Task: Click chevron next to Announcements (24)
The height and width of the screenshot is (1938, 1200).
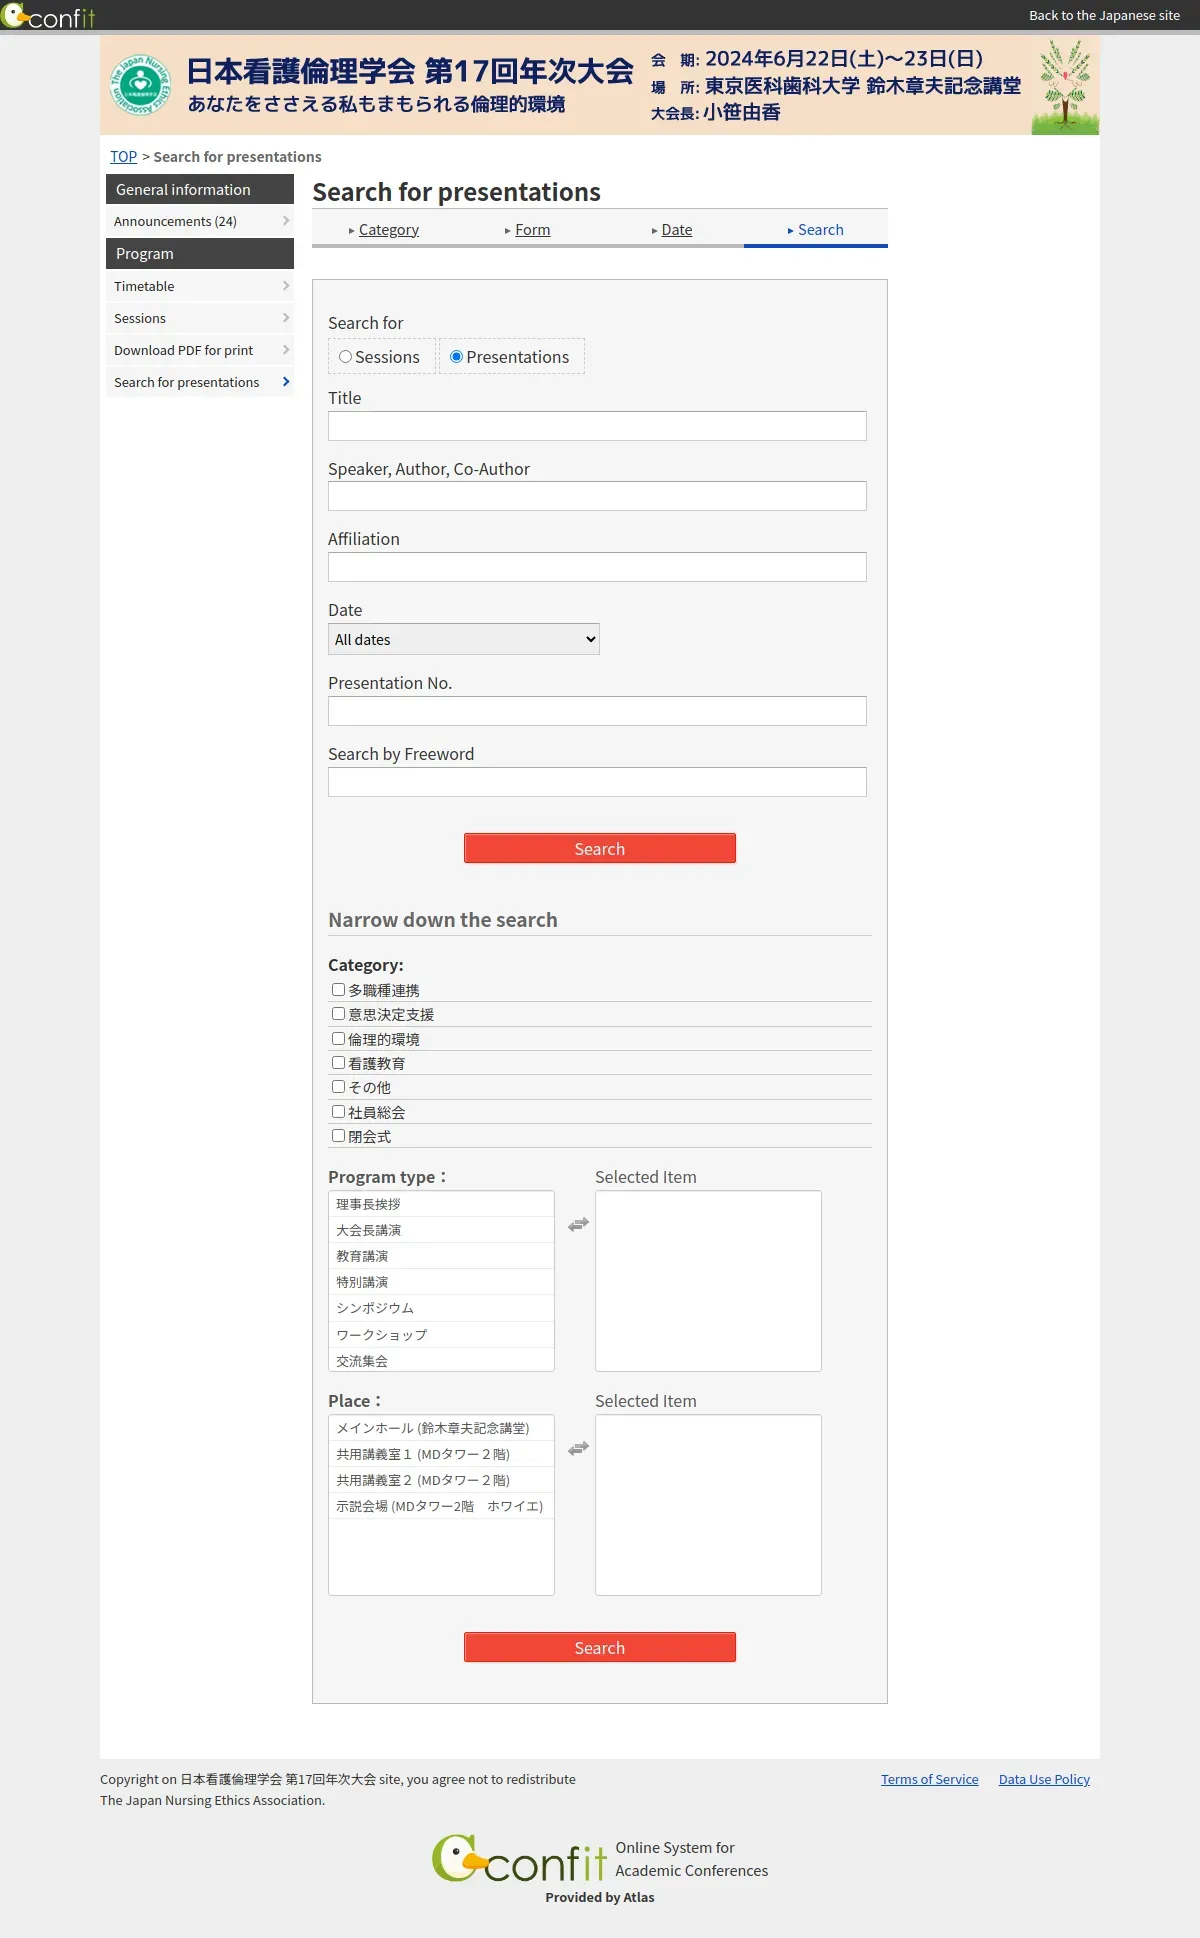Action: (286, 221)
